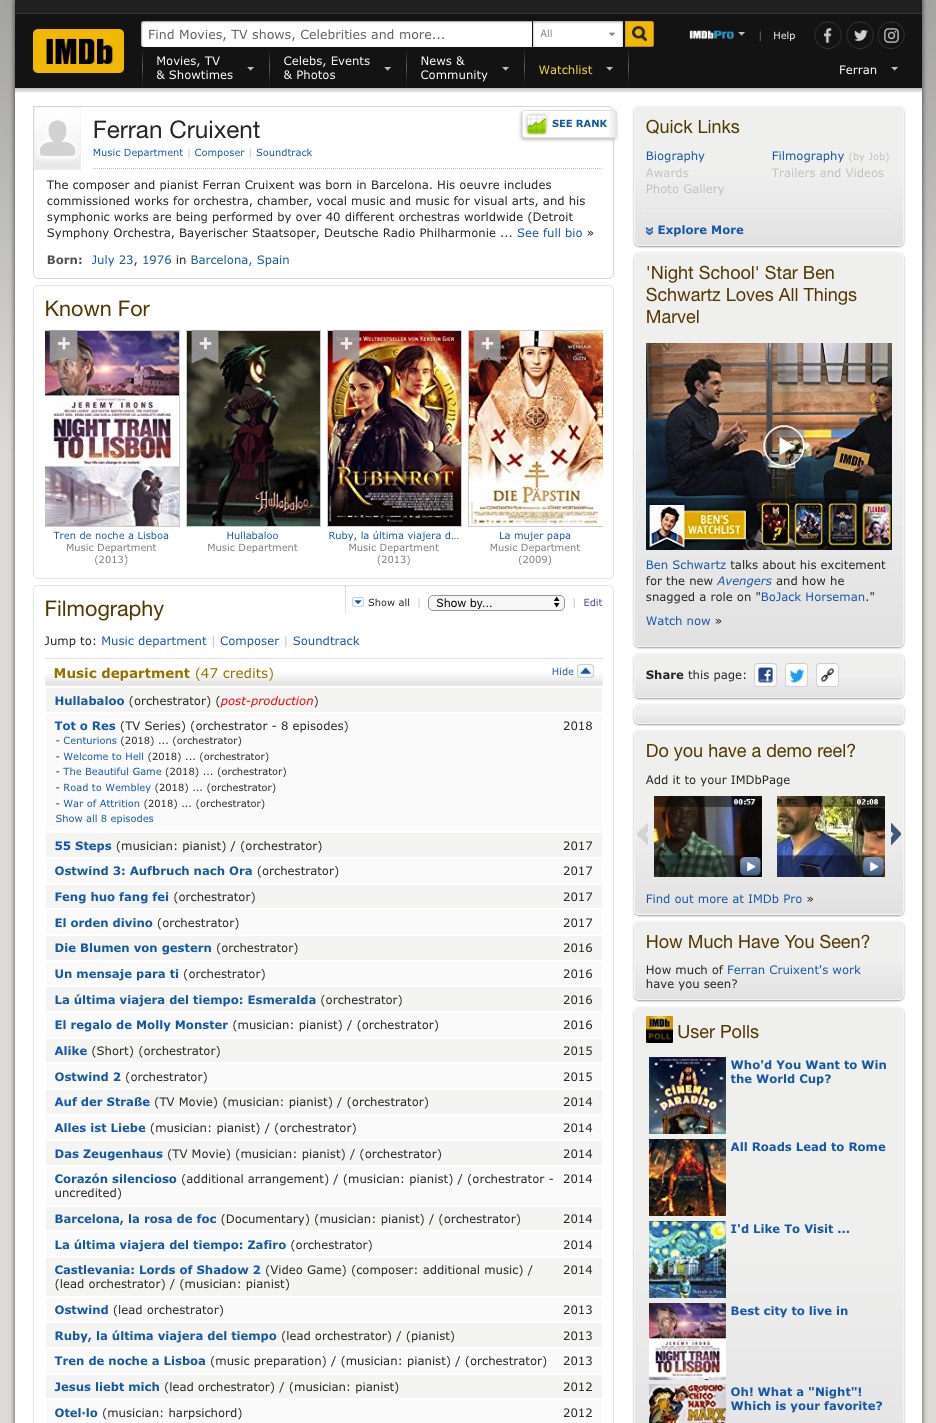Add Night Train to Lisbon poster to watchlist

pyautogui.click(x=63, y=345)
